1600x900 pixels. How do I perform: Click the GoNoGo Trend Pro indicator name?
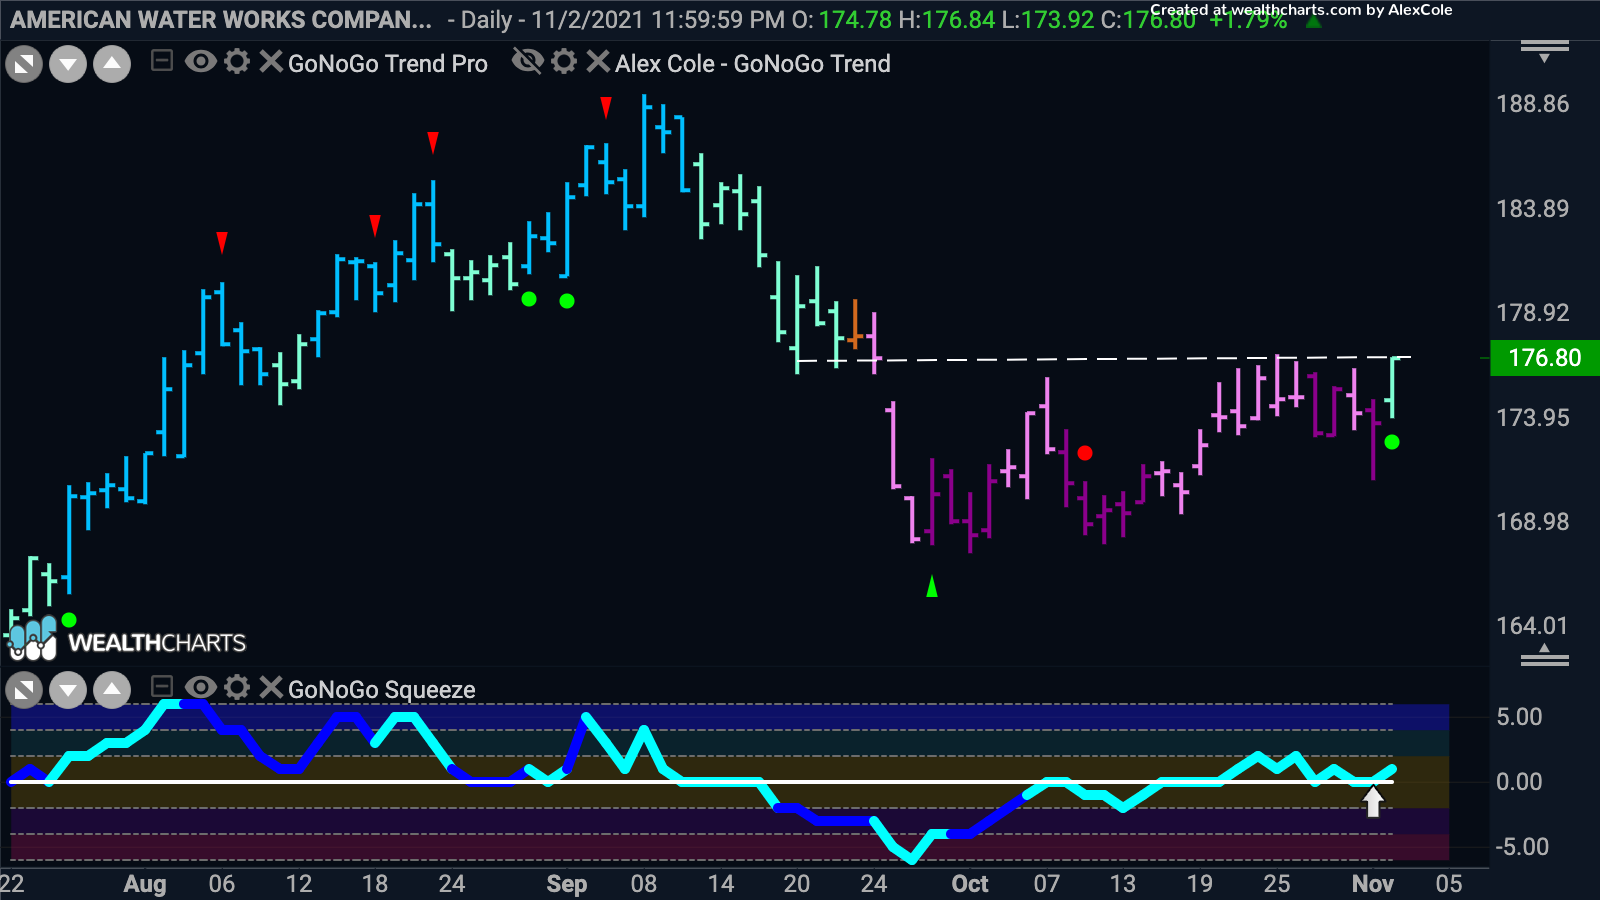[x=388, y=64]
